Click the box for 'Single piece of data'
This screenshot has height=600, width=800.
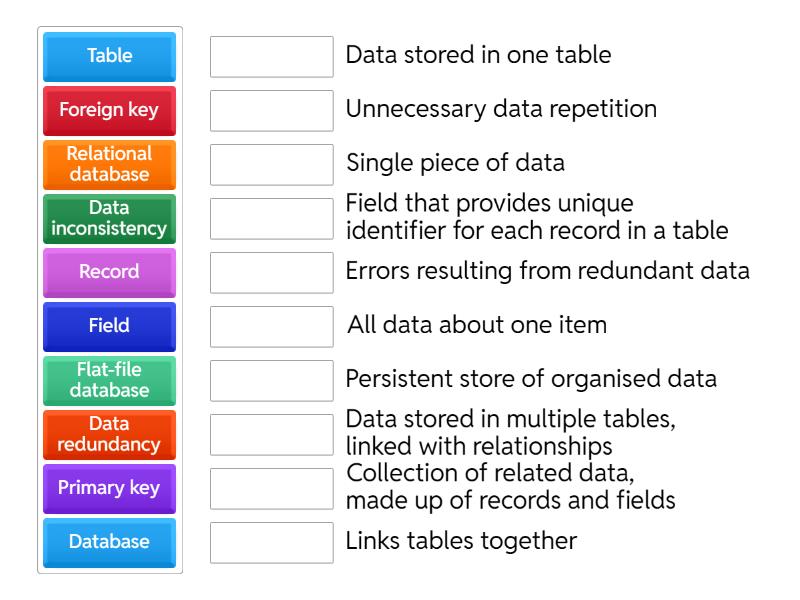click(271, 165)
